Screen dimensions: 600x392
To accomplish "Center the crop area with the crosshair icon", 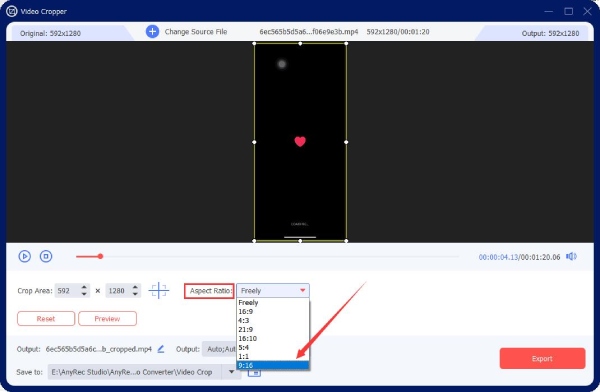I will (158, 291).
